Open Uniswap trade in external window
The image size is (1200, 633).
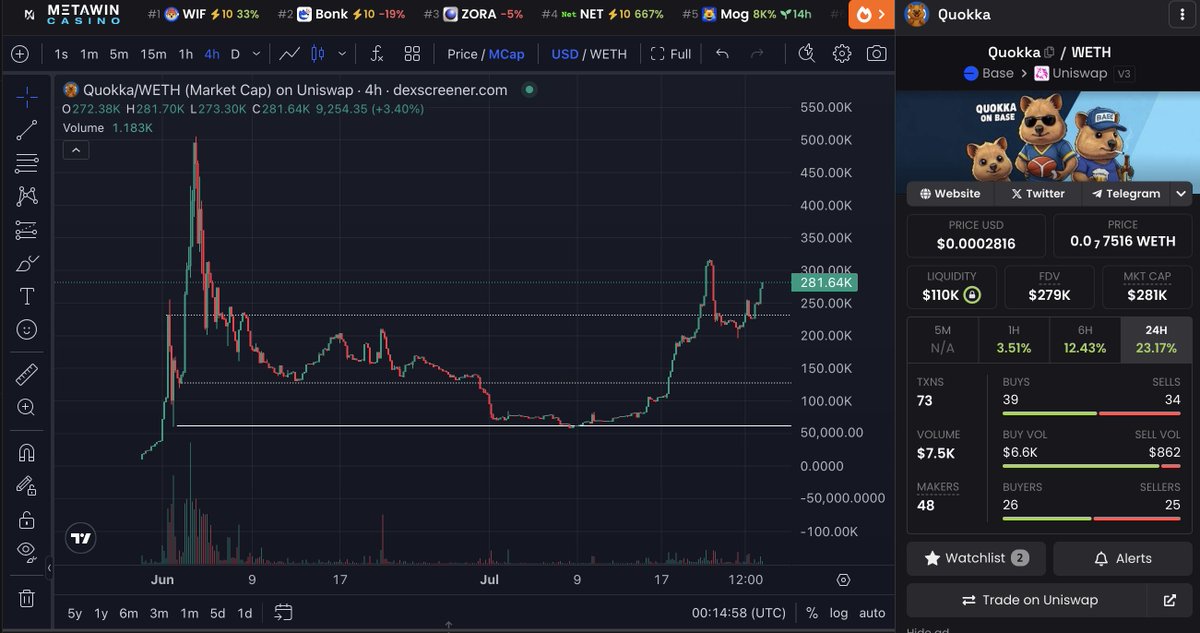pos(1170,600)
